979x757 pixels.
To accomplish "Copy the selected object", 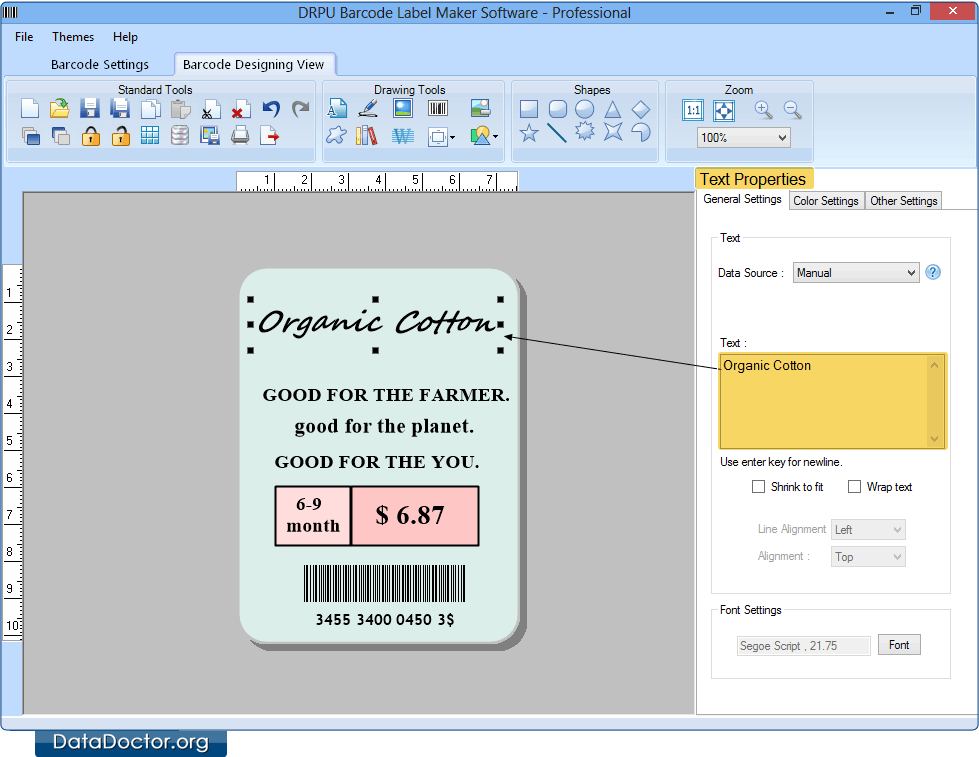I will [x=150, y=109].
